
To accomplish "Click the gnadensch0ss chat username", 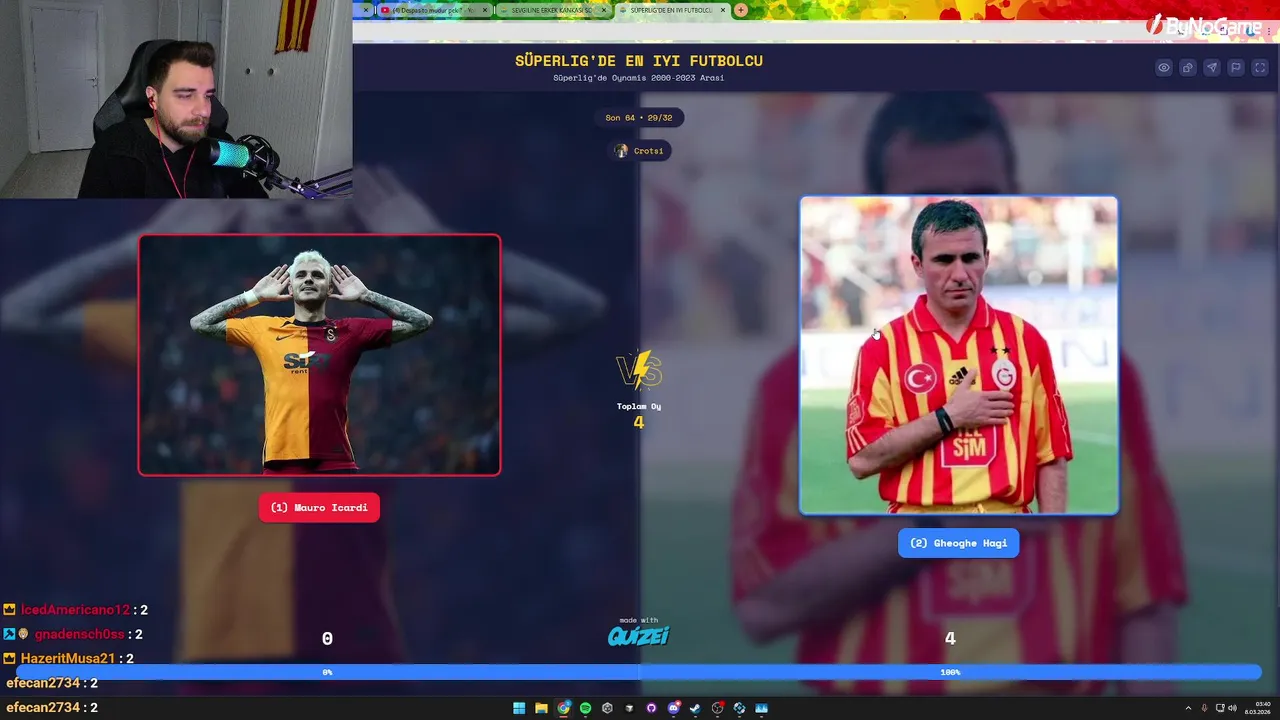I will pos(79,634).
